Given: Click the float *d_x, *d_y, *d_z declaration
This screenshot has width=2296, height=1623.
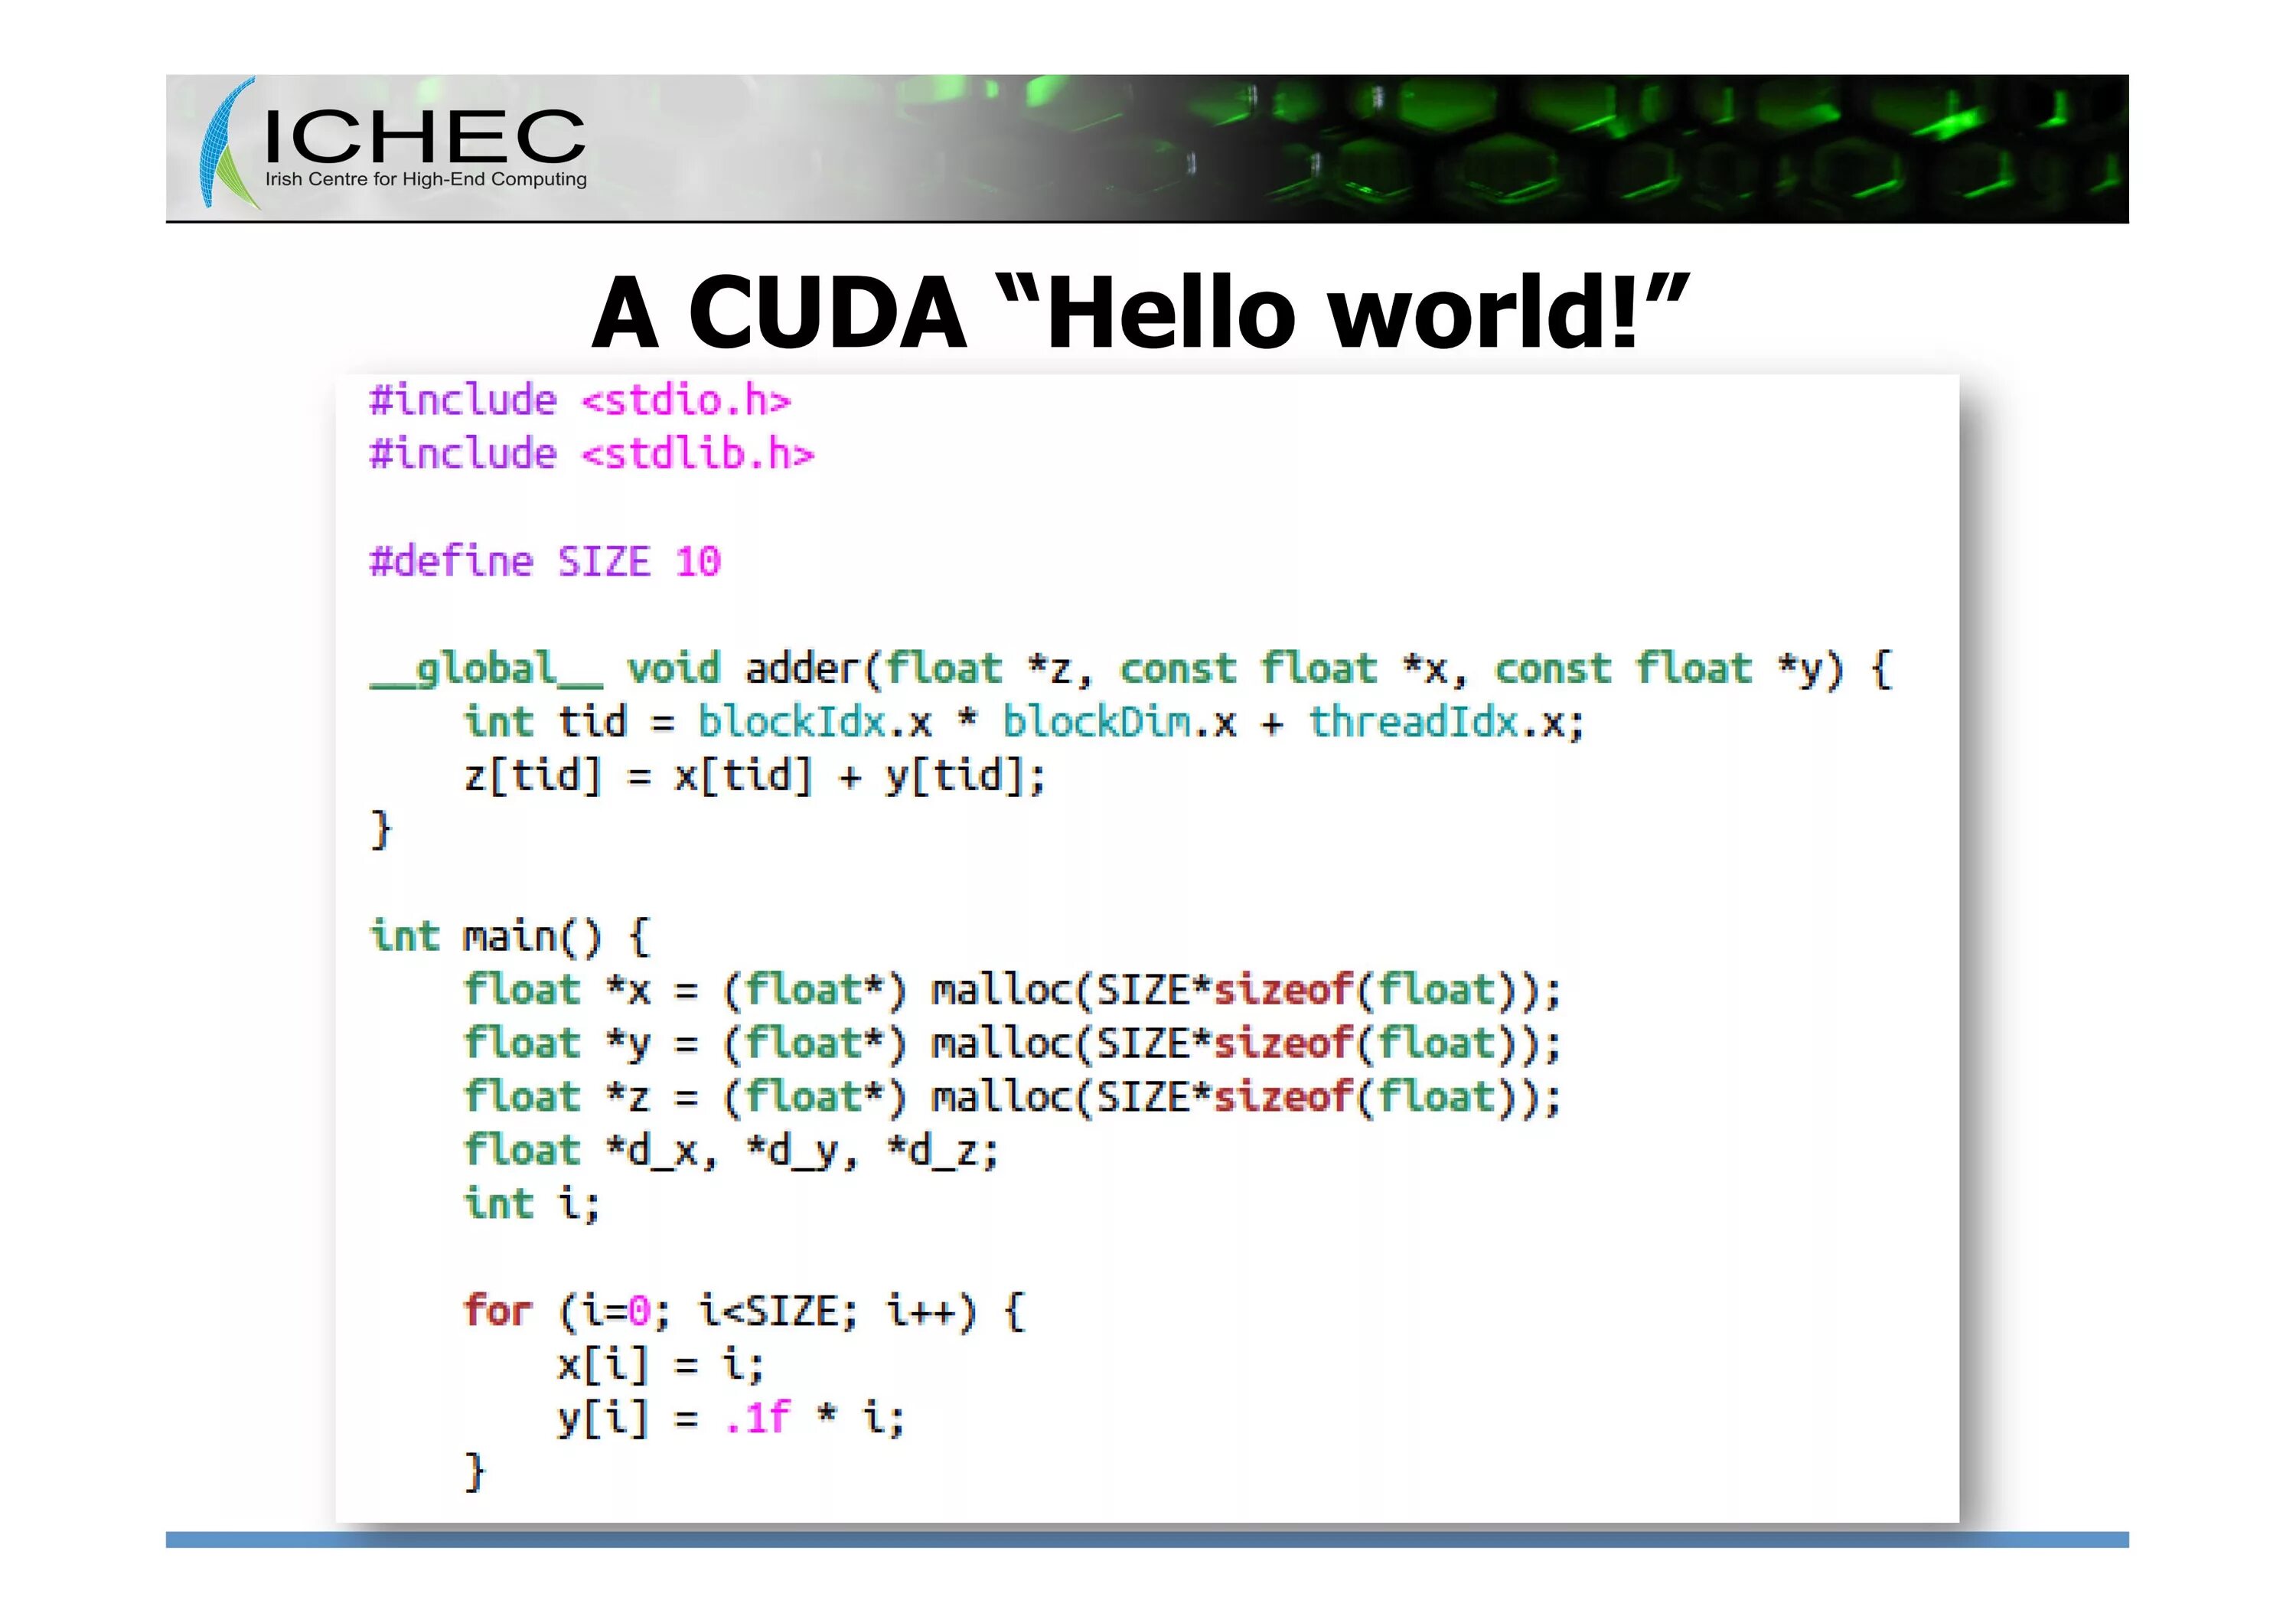Looking at the screenshot, I should pyautogui.click(x=731, y=1151).
